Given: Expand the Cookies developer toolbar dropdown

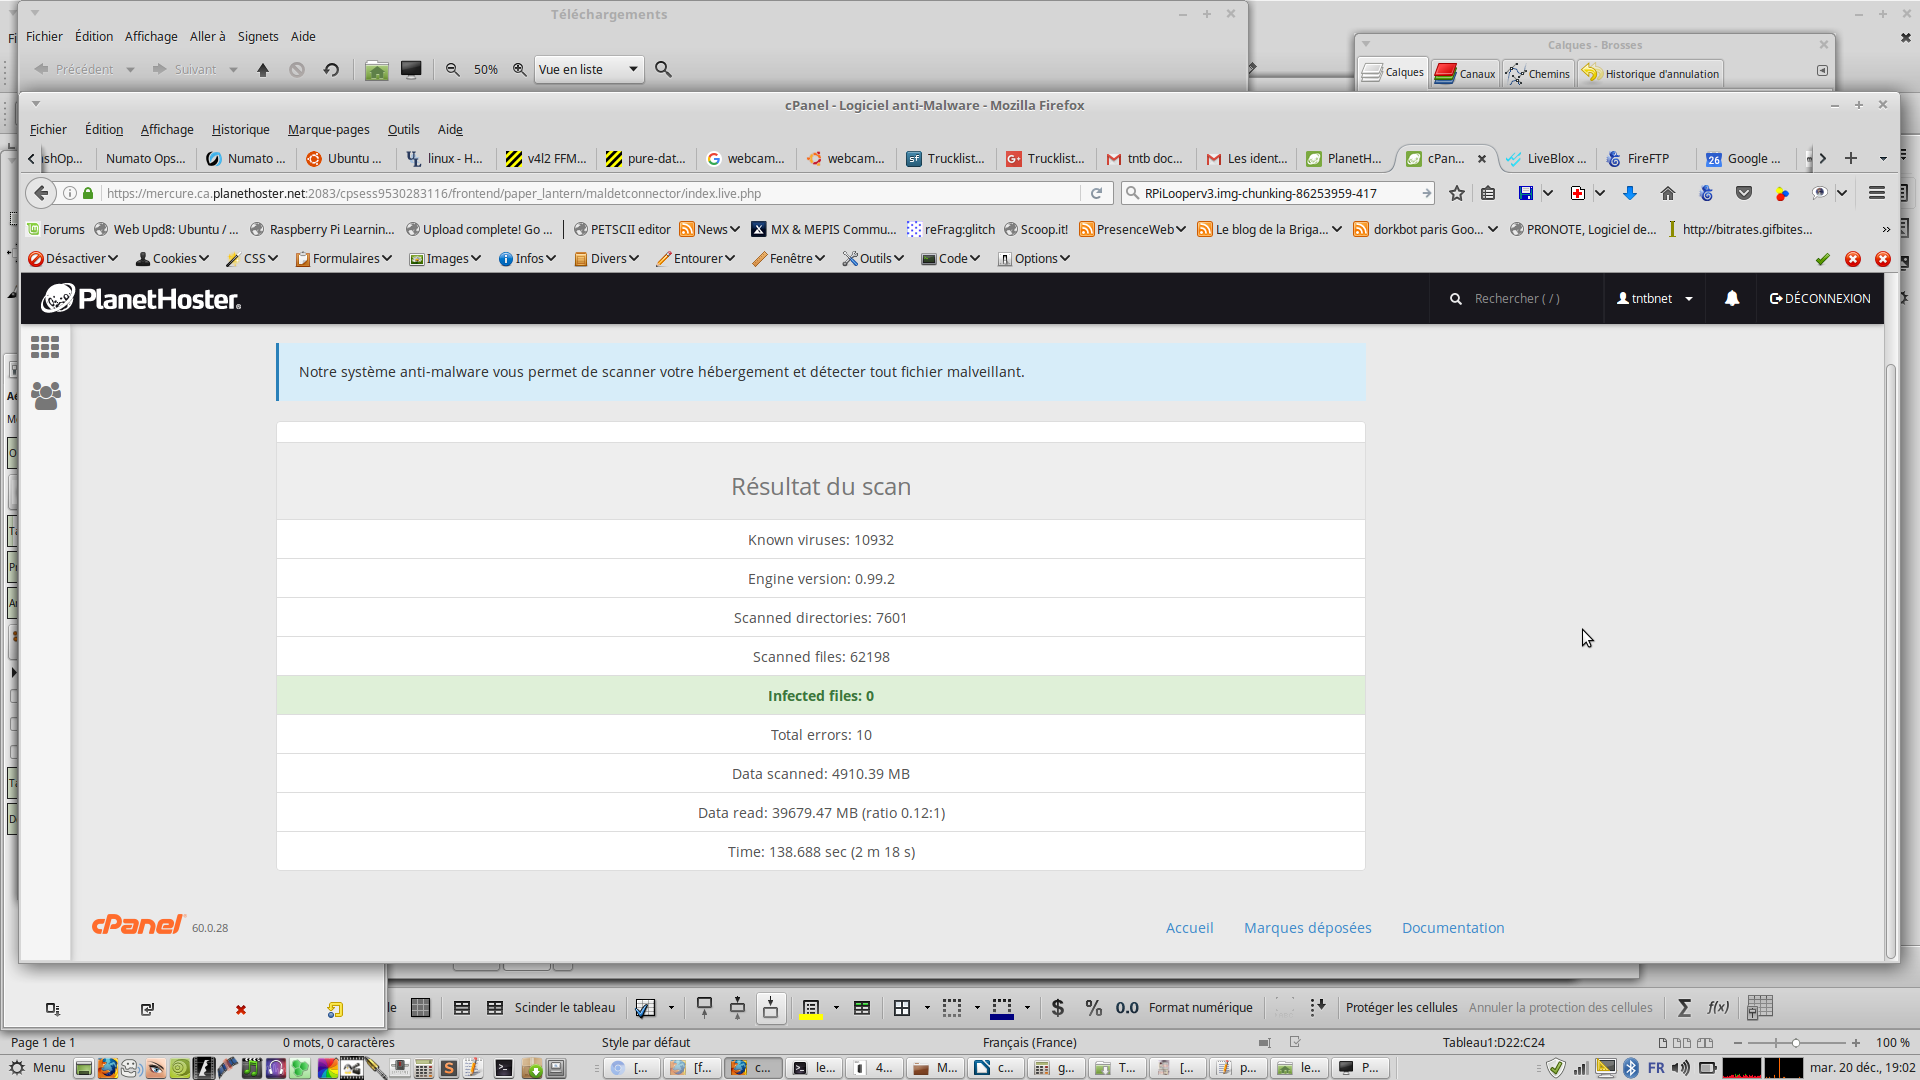Looking at the screenshot, I should click(173, 258).
